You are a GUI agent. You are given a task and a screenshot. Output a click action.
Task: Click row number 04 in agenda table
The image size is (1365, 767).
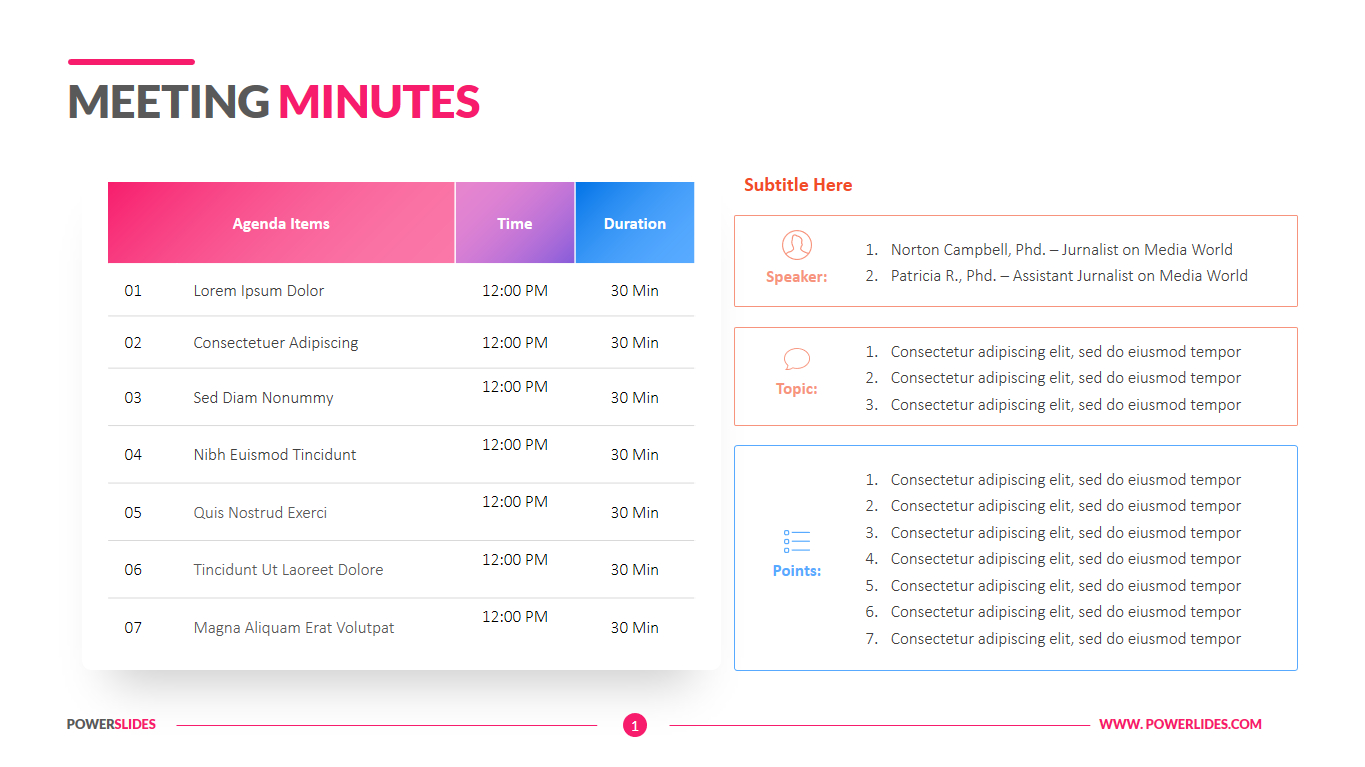coord(133,455)
